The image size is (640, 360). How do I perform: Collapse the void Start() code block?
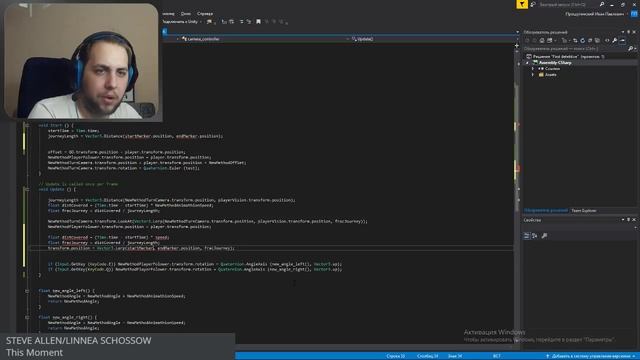coord(27,125)
